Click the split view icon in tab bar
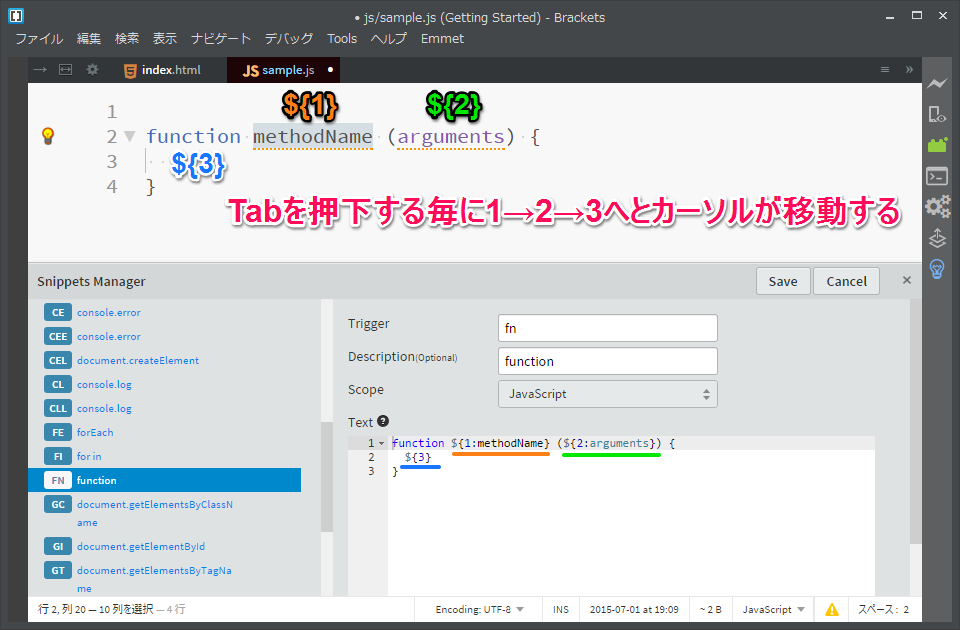This screenshot has width=960, height=630. click(x=66, y=70)
